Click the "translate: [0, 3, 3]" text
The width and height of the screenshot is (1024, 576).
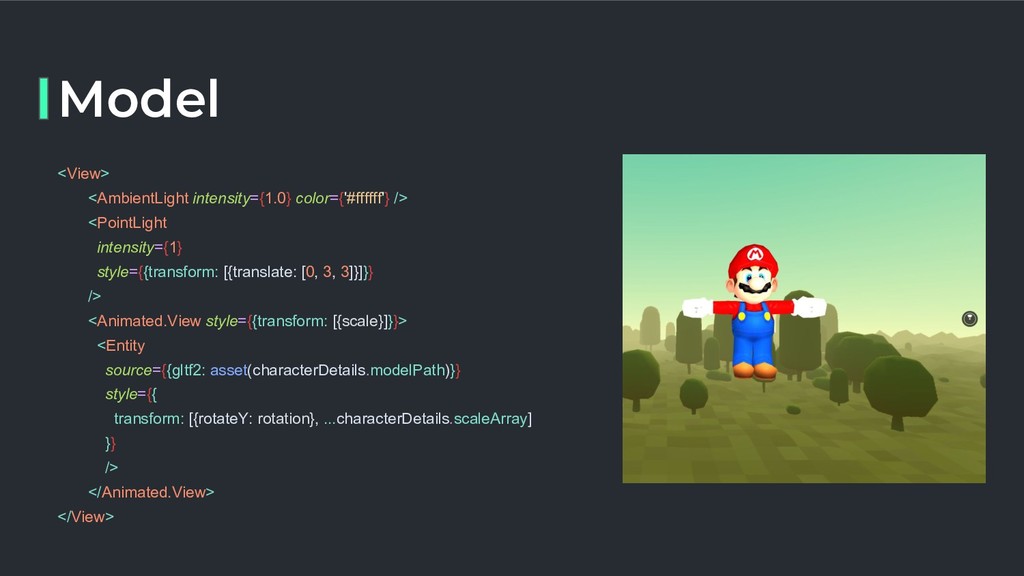[292, 272]
